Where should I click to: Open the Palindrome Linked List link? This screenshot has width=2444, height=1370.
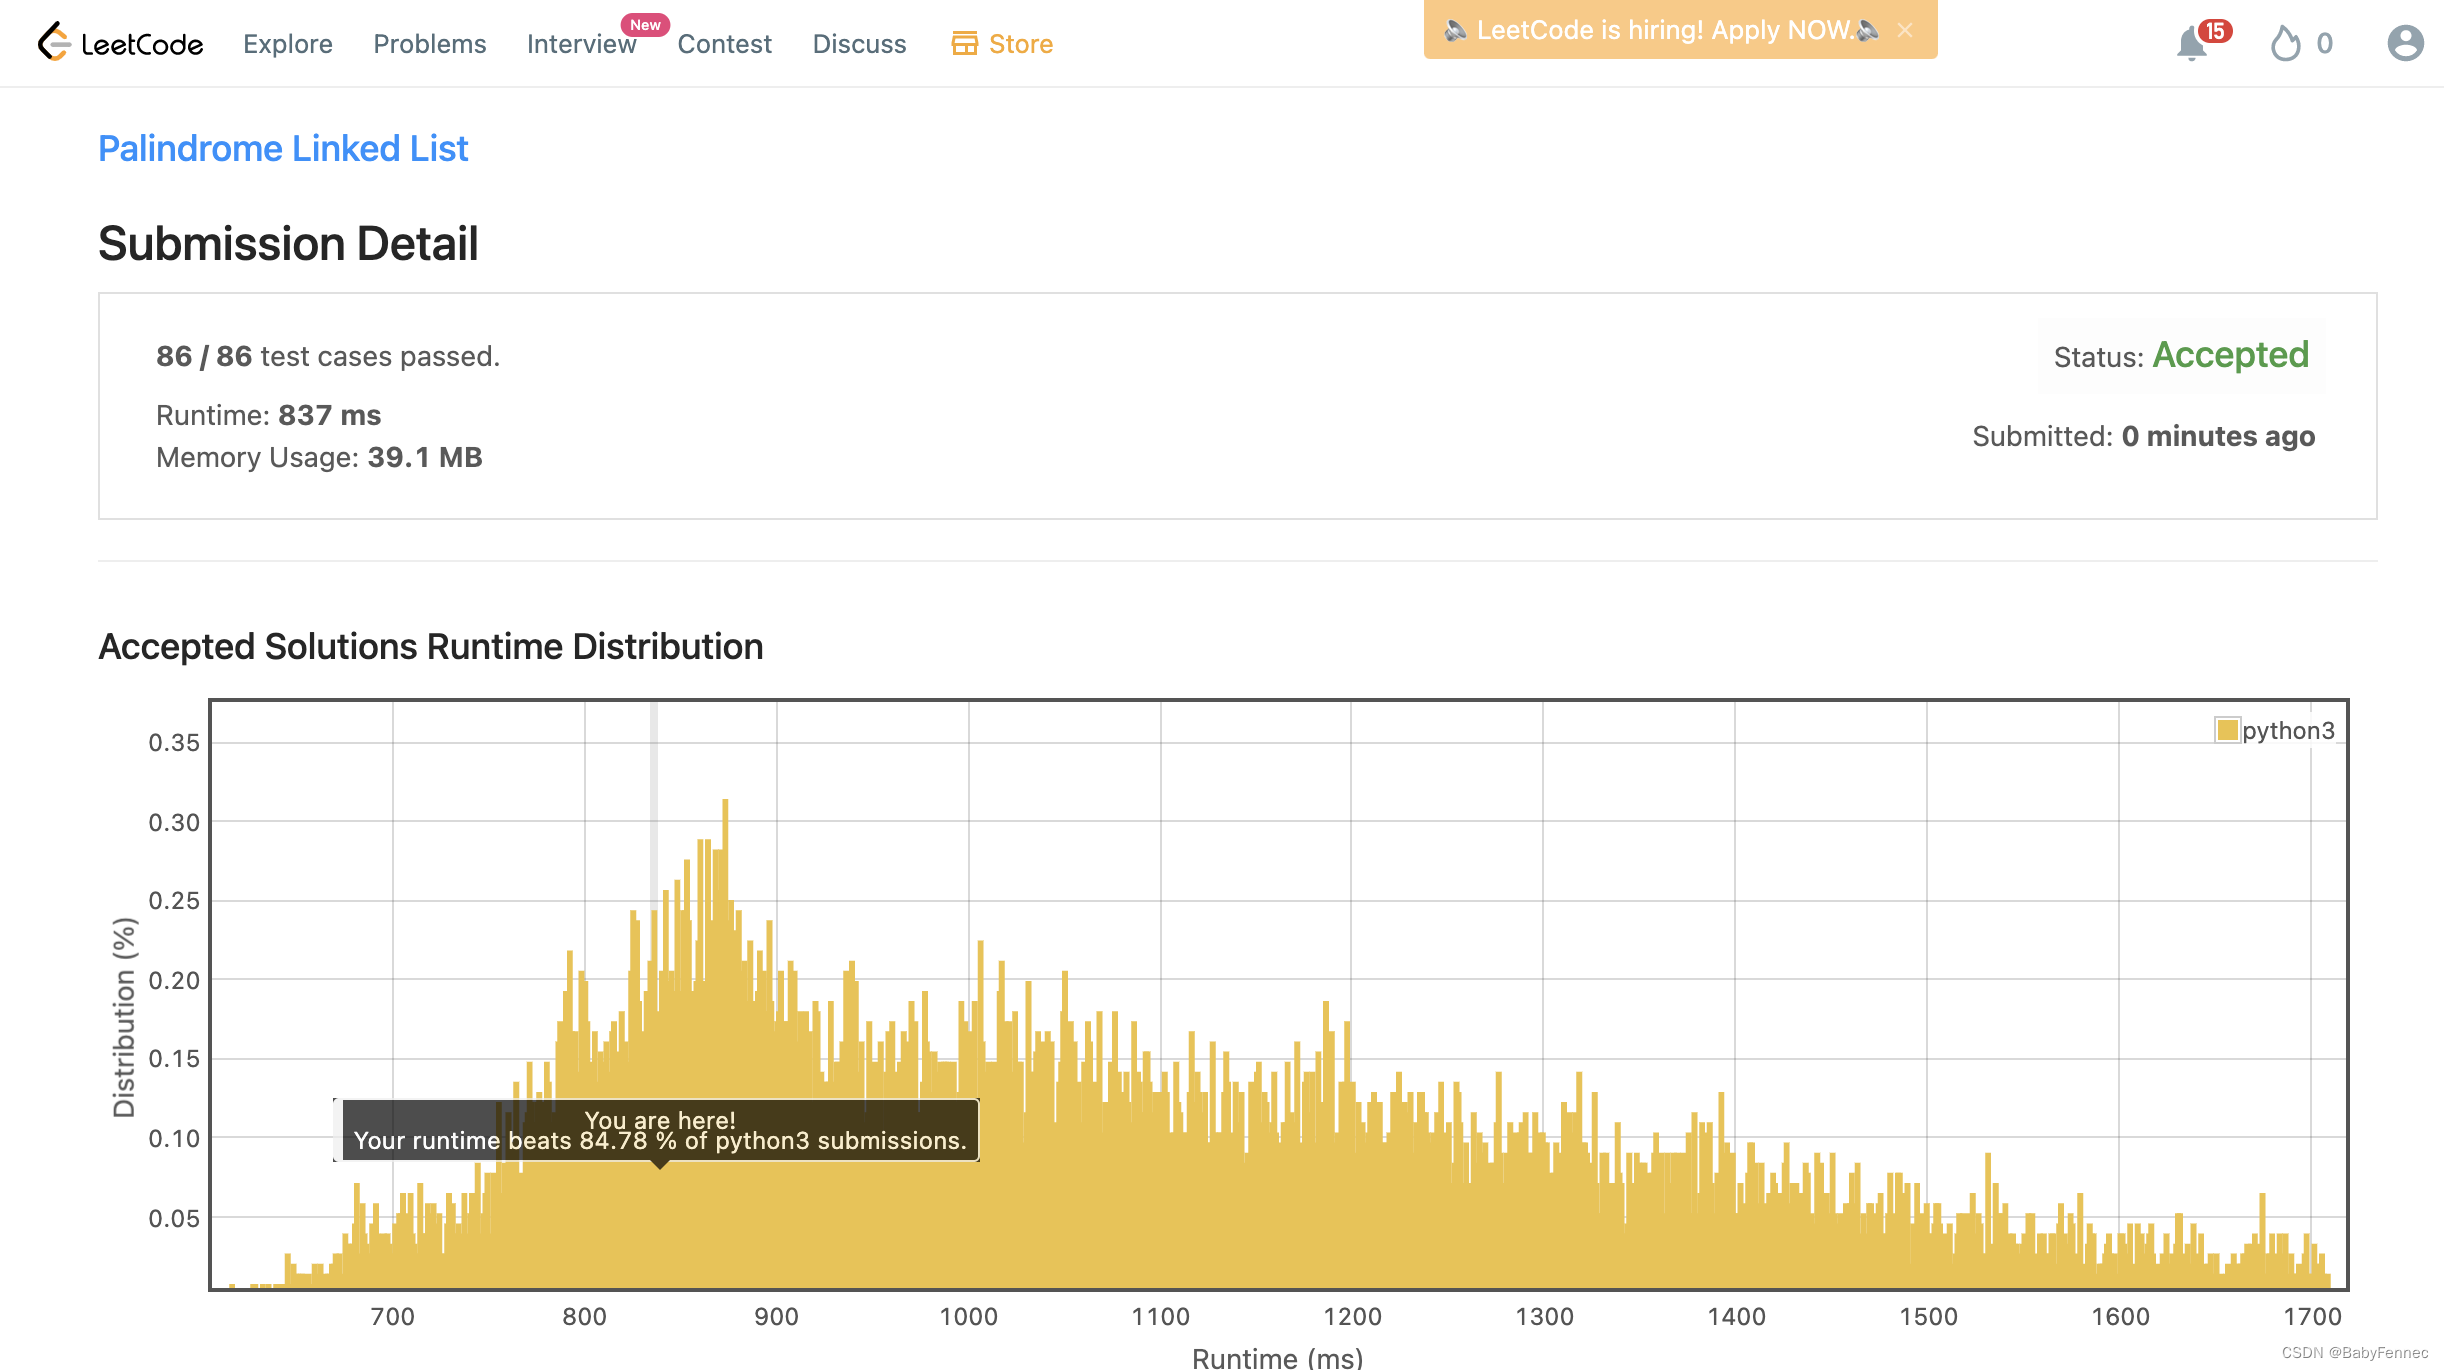283,148
